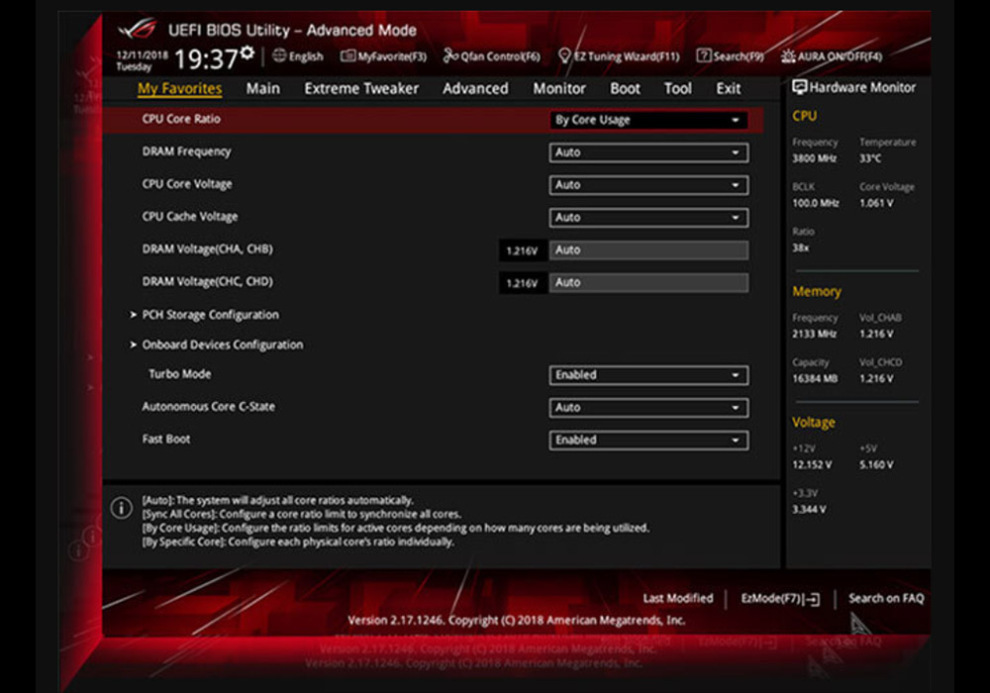Open the Boot tab
990x693 pixels.
coord(625,88)
